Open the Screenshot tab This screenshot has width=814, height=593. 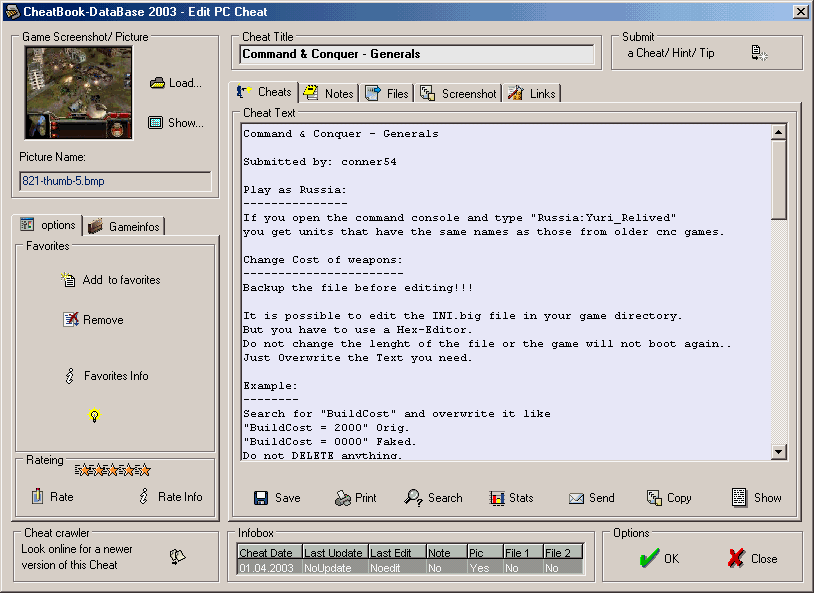tap(458, 93)
